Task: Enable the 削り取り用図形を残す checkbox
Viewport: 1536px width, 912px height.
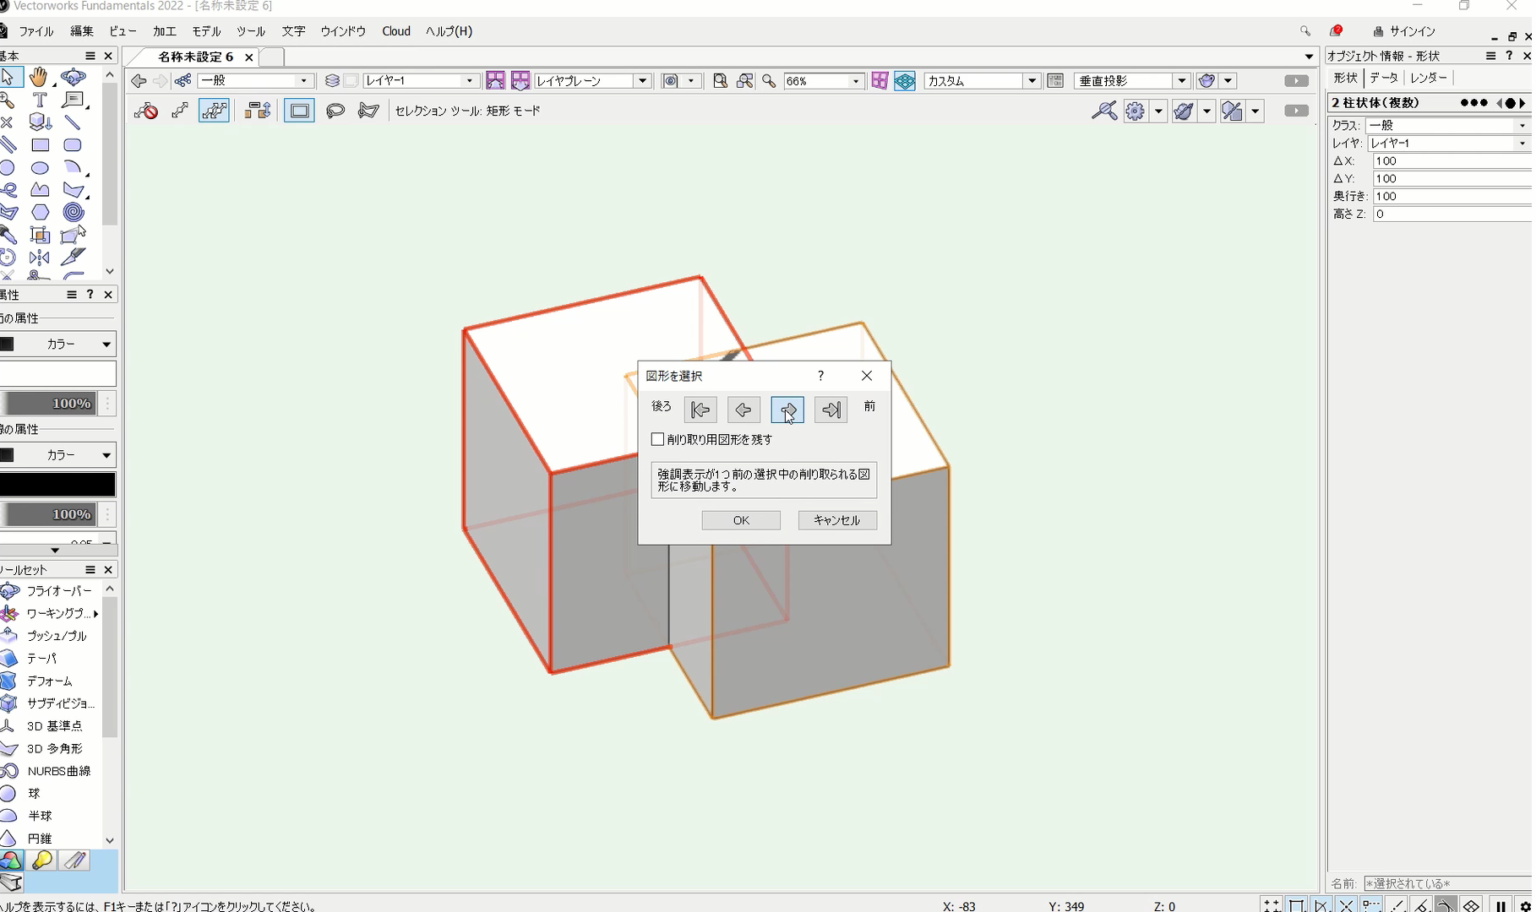Action: point(658,439)
